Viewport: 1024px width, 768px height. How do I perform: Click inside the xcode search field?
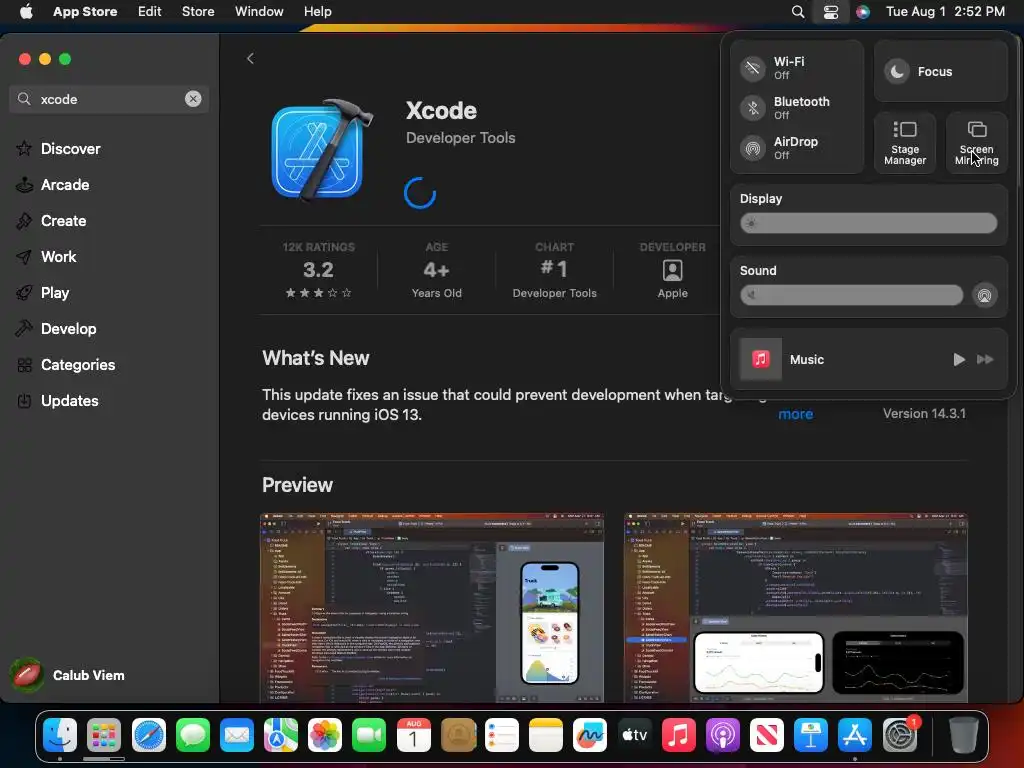pos(108,99)
